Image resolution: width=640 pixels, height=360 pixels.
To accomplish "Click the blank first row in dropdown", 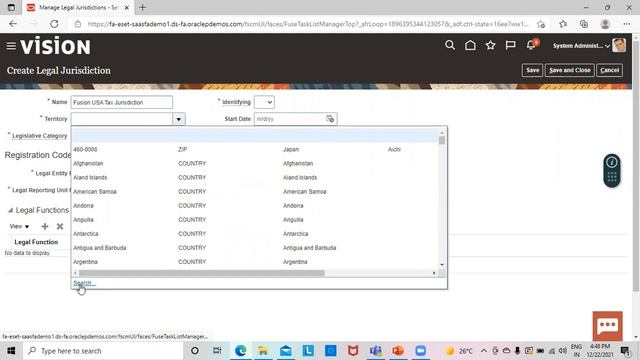I will click(256, 135).
